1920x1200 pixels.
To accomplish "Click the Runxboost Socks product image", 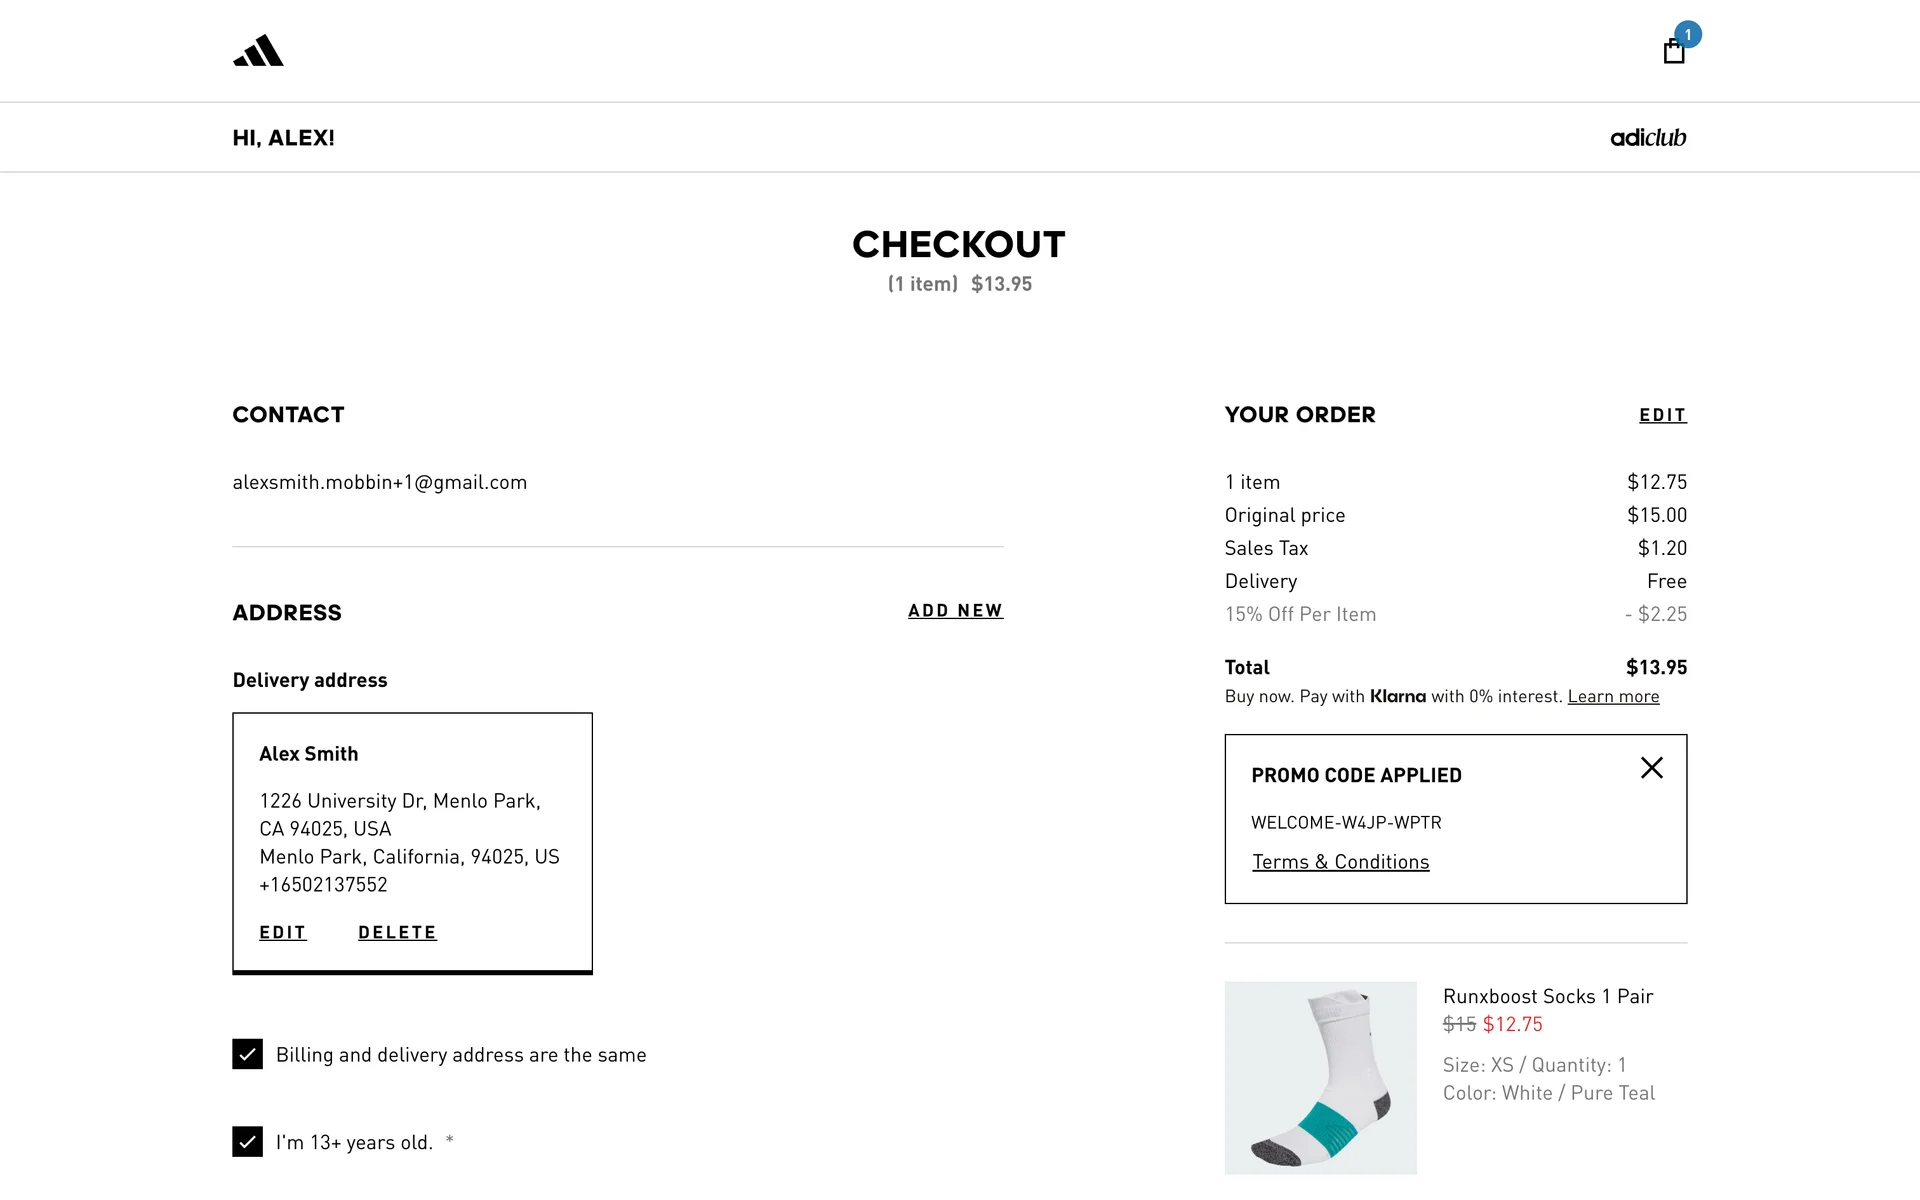I will (1320, 1077).
